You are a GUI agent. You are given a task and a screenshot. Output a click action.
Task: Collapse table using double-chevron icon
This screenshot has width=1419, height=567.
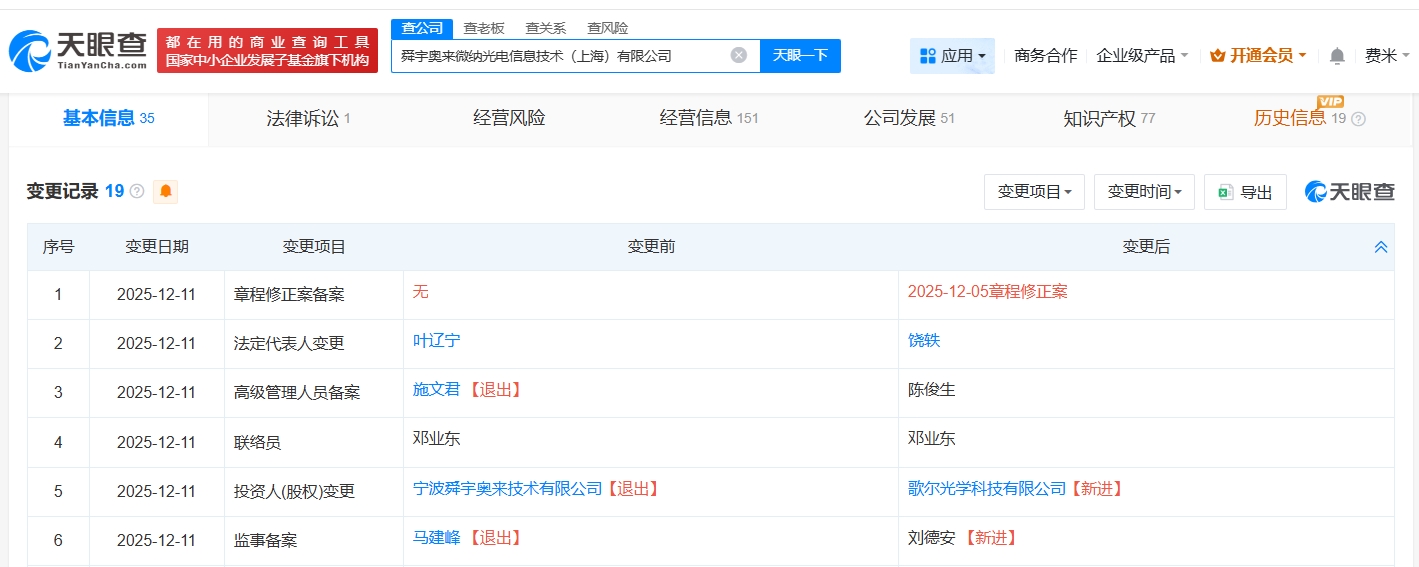click(1381, 247)
